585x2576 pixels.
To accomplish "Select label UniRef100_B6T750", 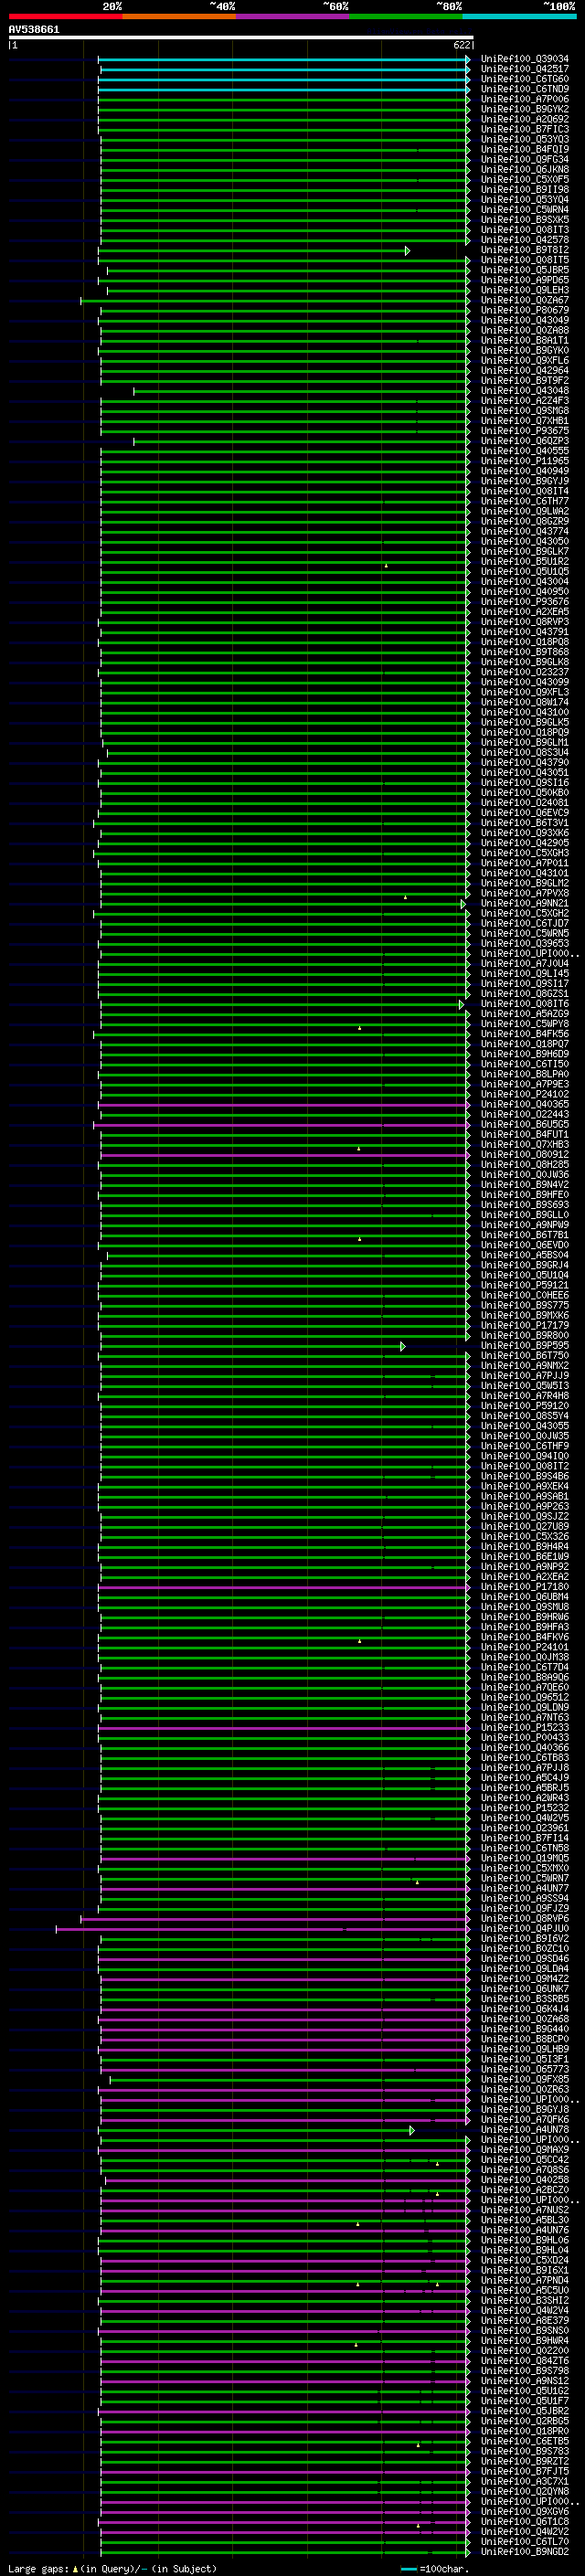I will point(525,1356).
